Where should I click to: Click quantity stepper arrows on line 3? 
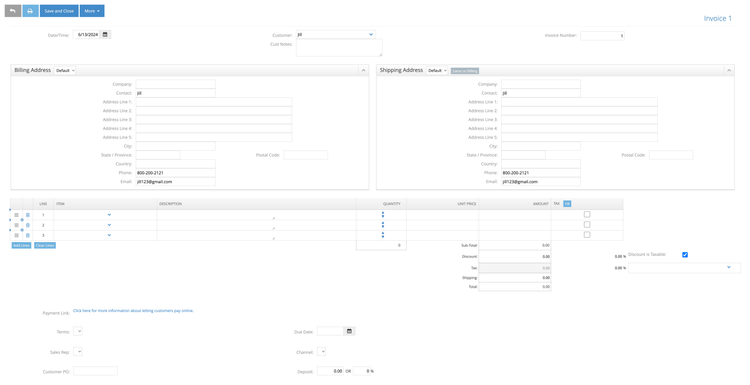coord(383,235)
